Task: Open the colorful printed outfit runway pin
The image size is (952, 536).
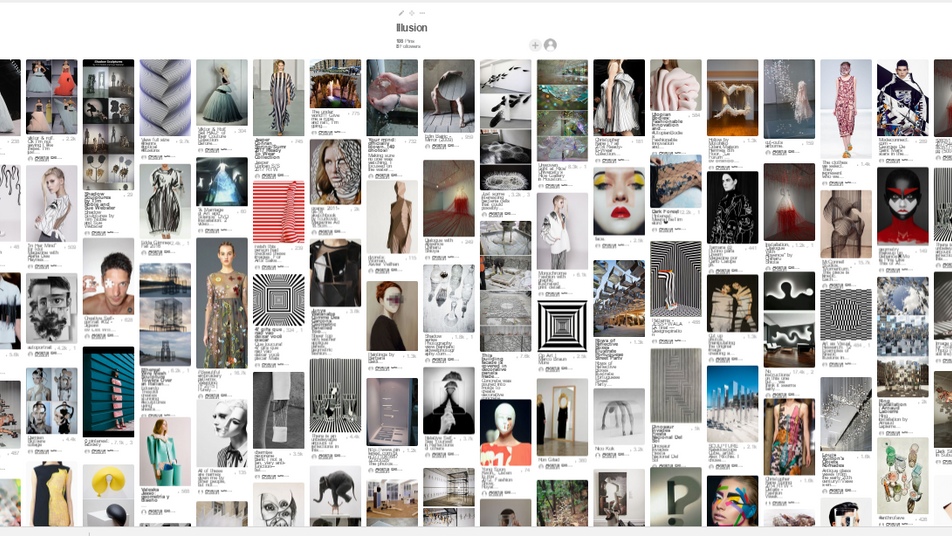Action: tap(789, 436)
